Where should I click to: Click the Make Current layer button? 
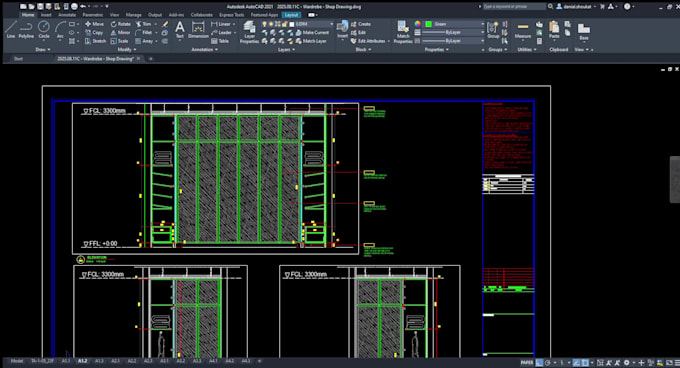[312, 33]
